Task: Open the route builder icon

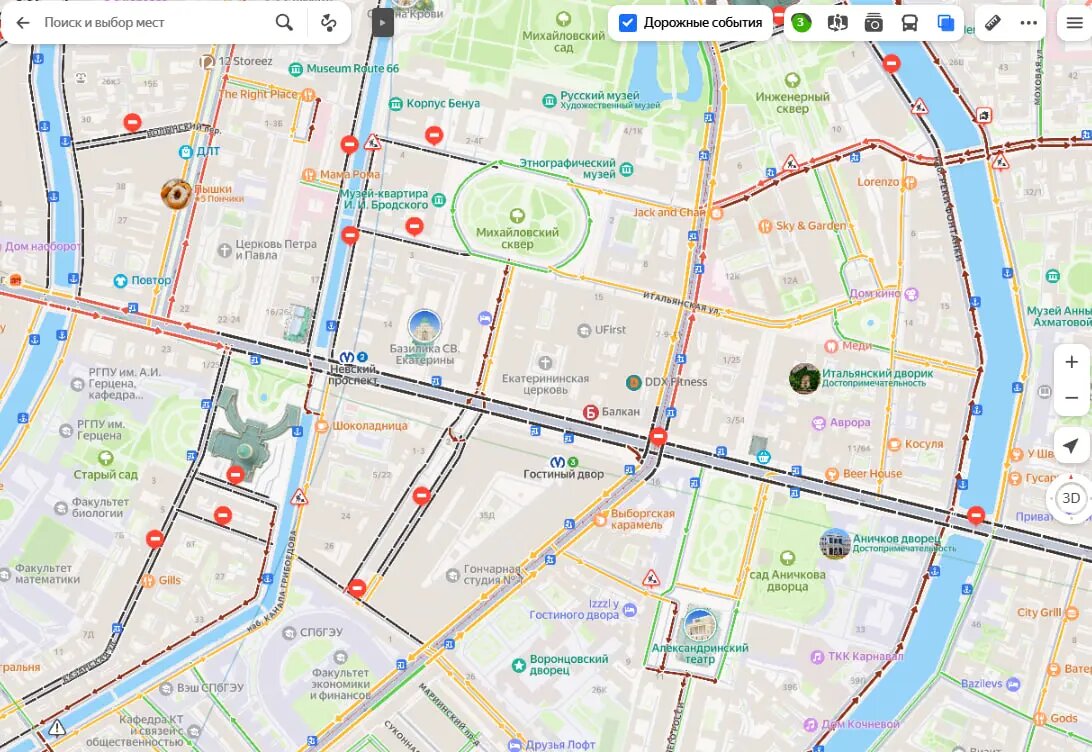Action: pyautogui.click(x=329, y=22)
